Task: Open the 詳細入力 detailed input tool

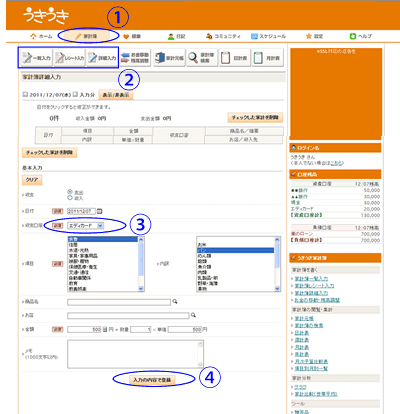Action: pos(102,58)
